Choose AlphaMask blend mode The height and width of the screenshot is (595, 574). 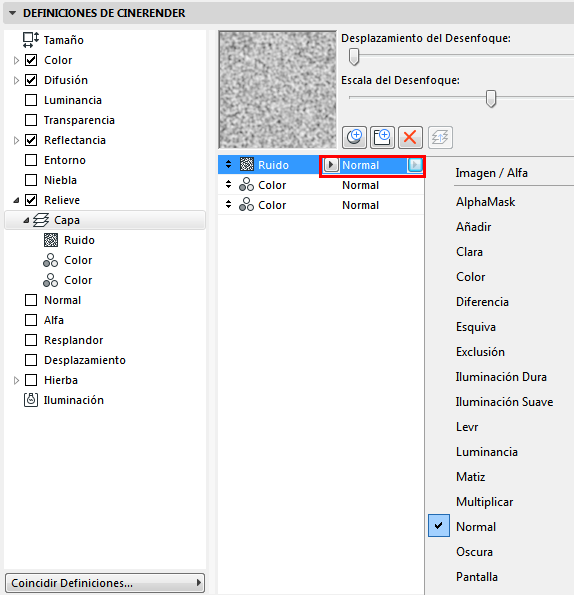pos(485,202)
